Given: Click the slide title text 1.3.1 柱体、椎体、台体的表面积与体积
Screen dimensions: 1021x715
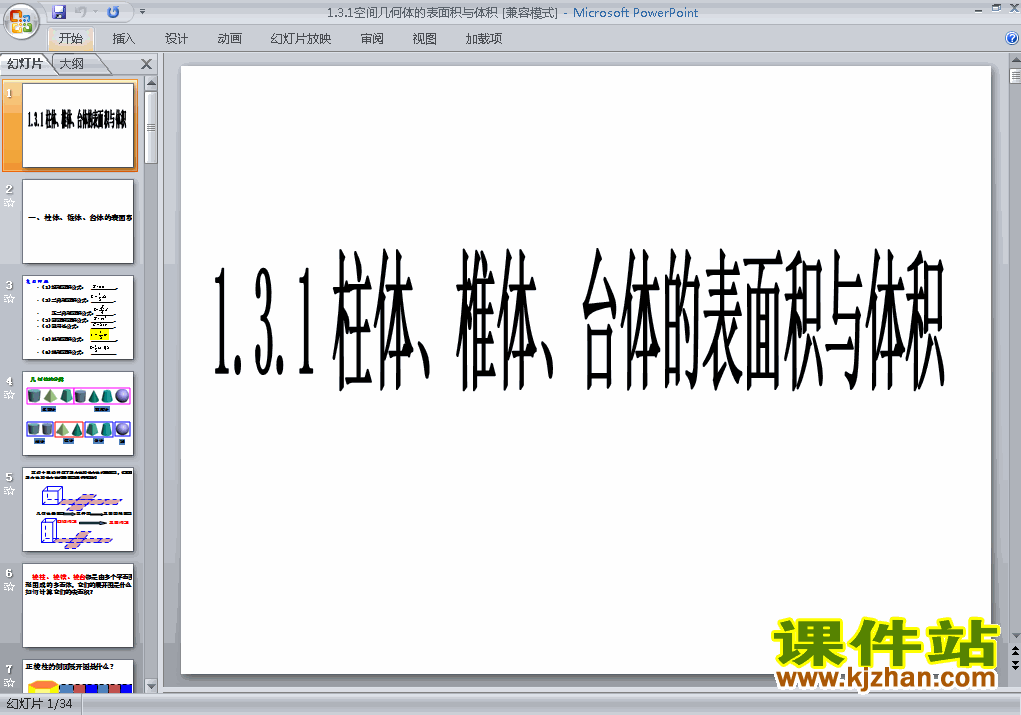Looking at the screenshot, I should 579,320.
